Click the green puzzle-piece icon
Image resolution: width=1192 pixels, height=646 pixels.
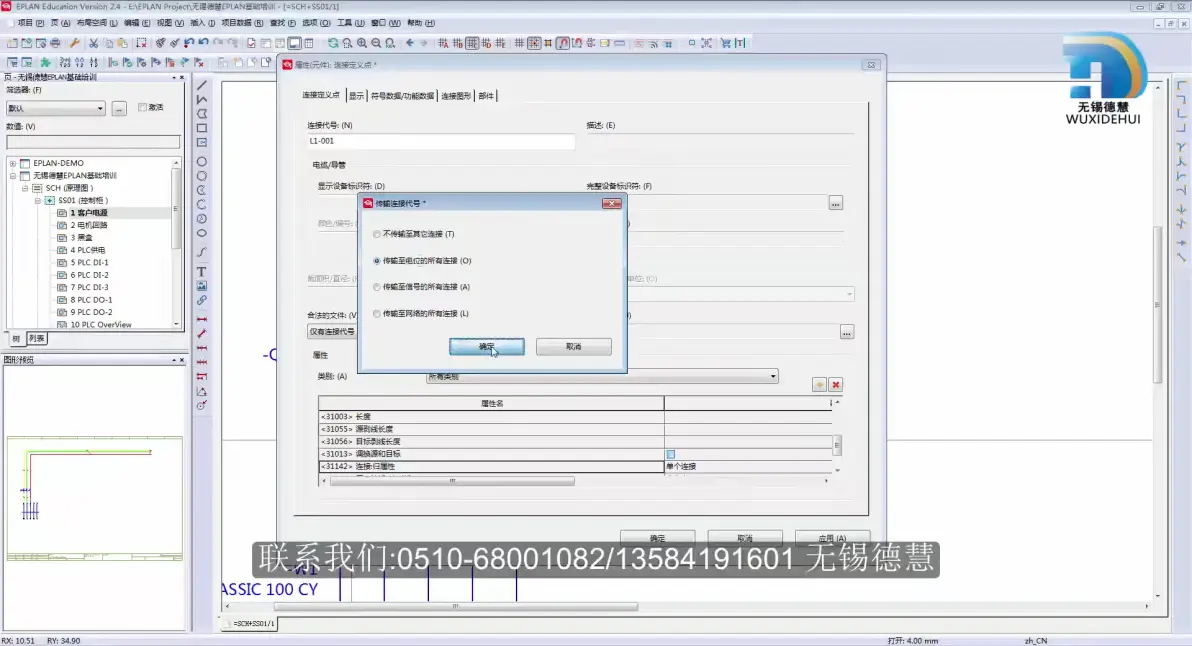click(46, 62)
